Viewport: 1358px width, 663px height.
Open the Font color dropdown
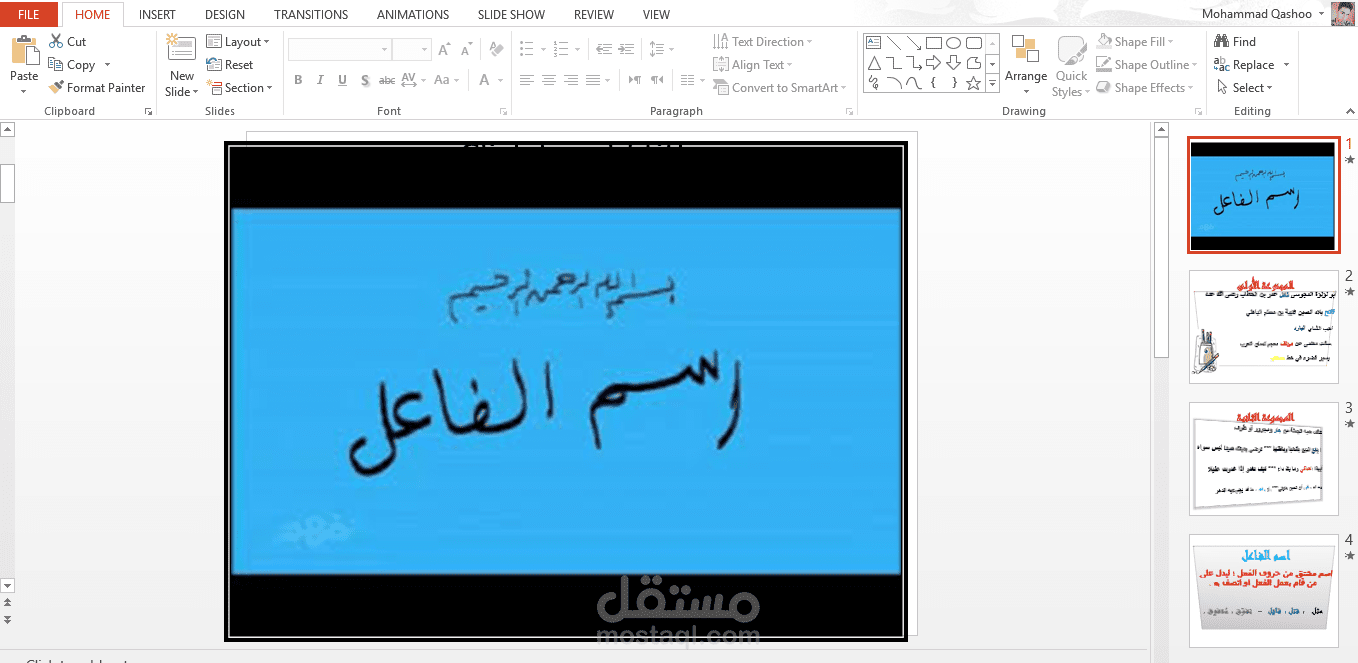pos(500,80)
